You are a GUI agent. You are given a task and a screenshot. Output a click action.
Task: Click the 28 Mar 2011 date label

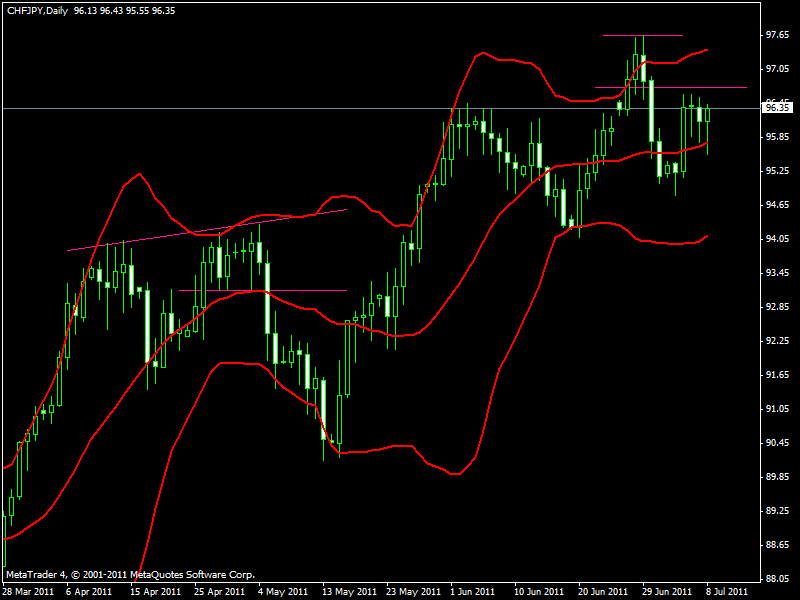click(x=28, y=592)
